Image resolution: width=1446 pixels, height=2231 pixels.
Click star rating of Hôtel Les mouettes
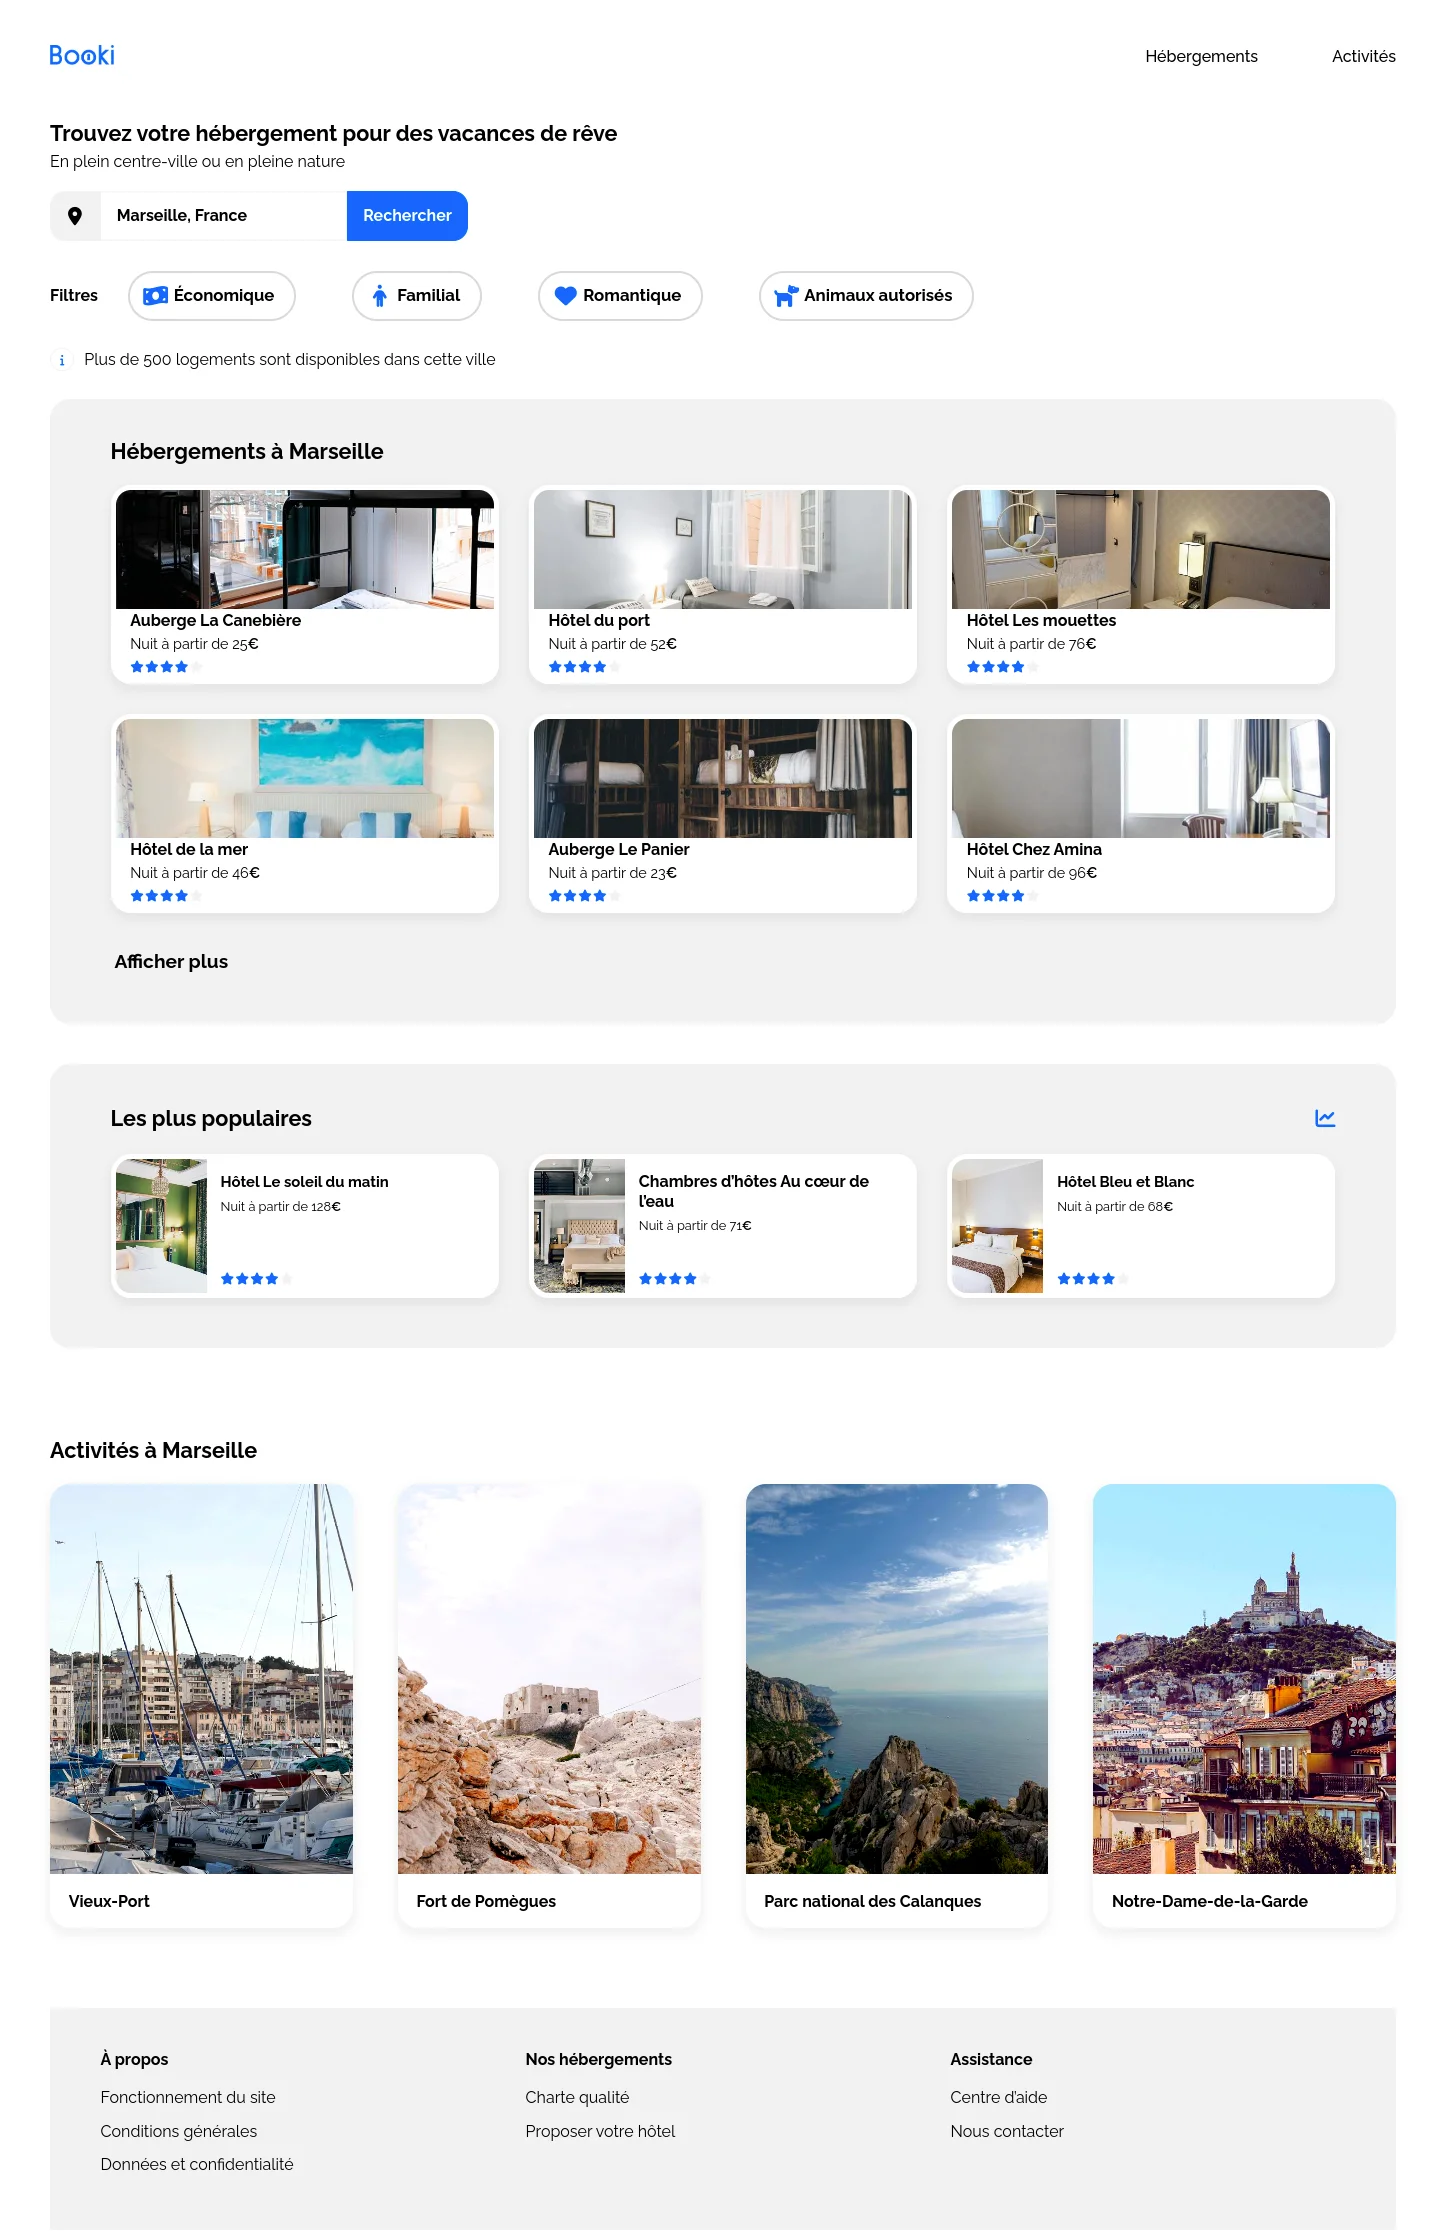pyautogui.click(x=1003, y=667)
